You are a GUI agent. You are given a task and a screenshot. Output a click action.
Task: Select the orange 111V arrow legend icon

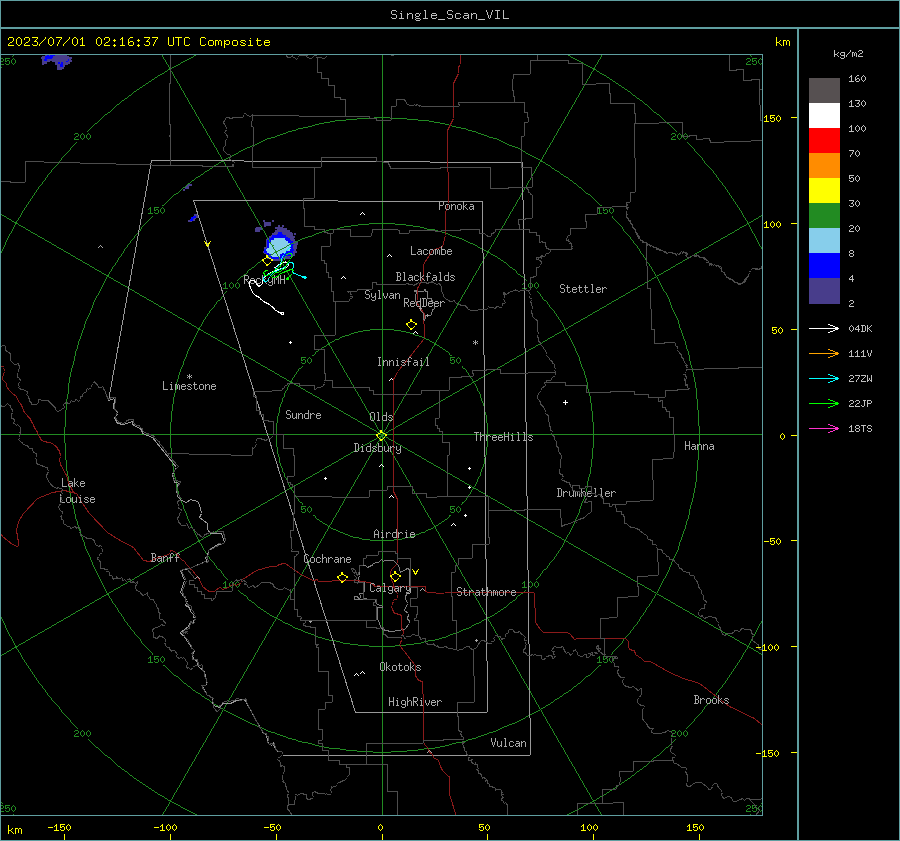click(824, 354)
